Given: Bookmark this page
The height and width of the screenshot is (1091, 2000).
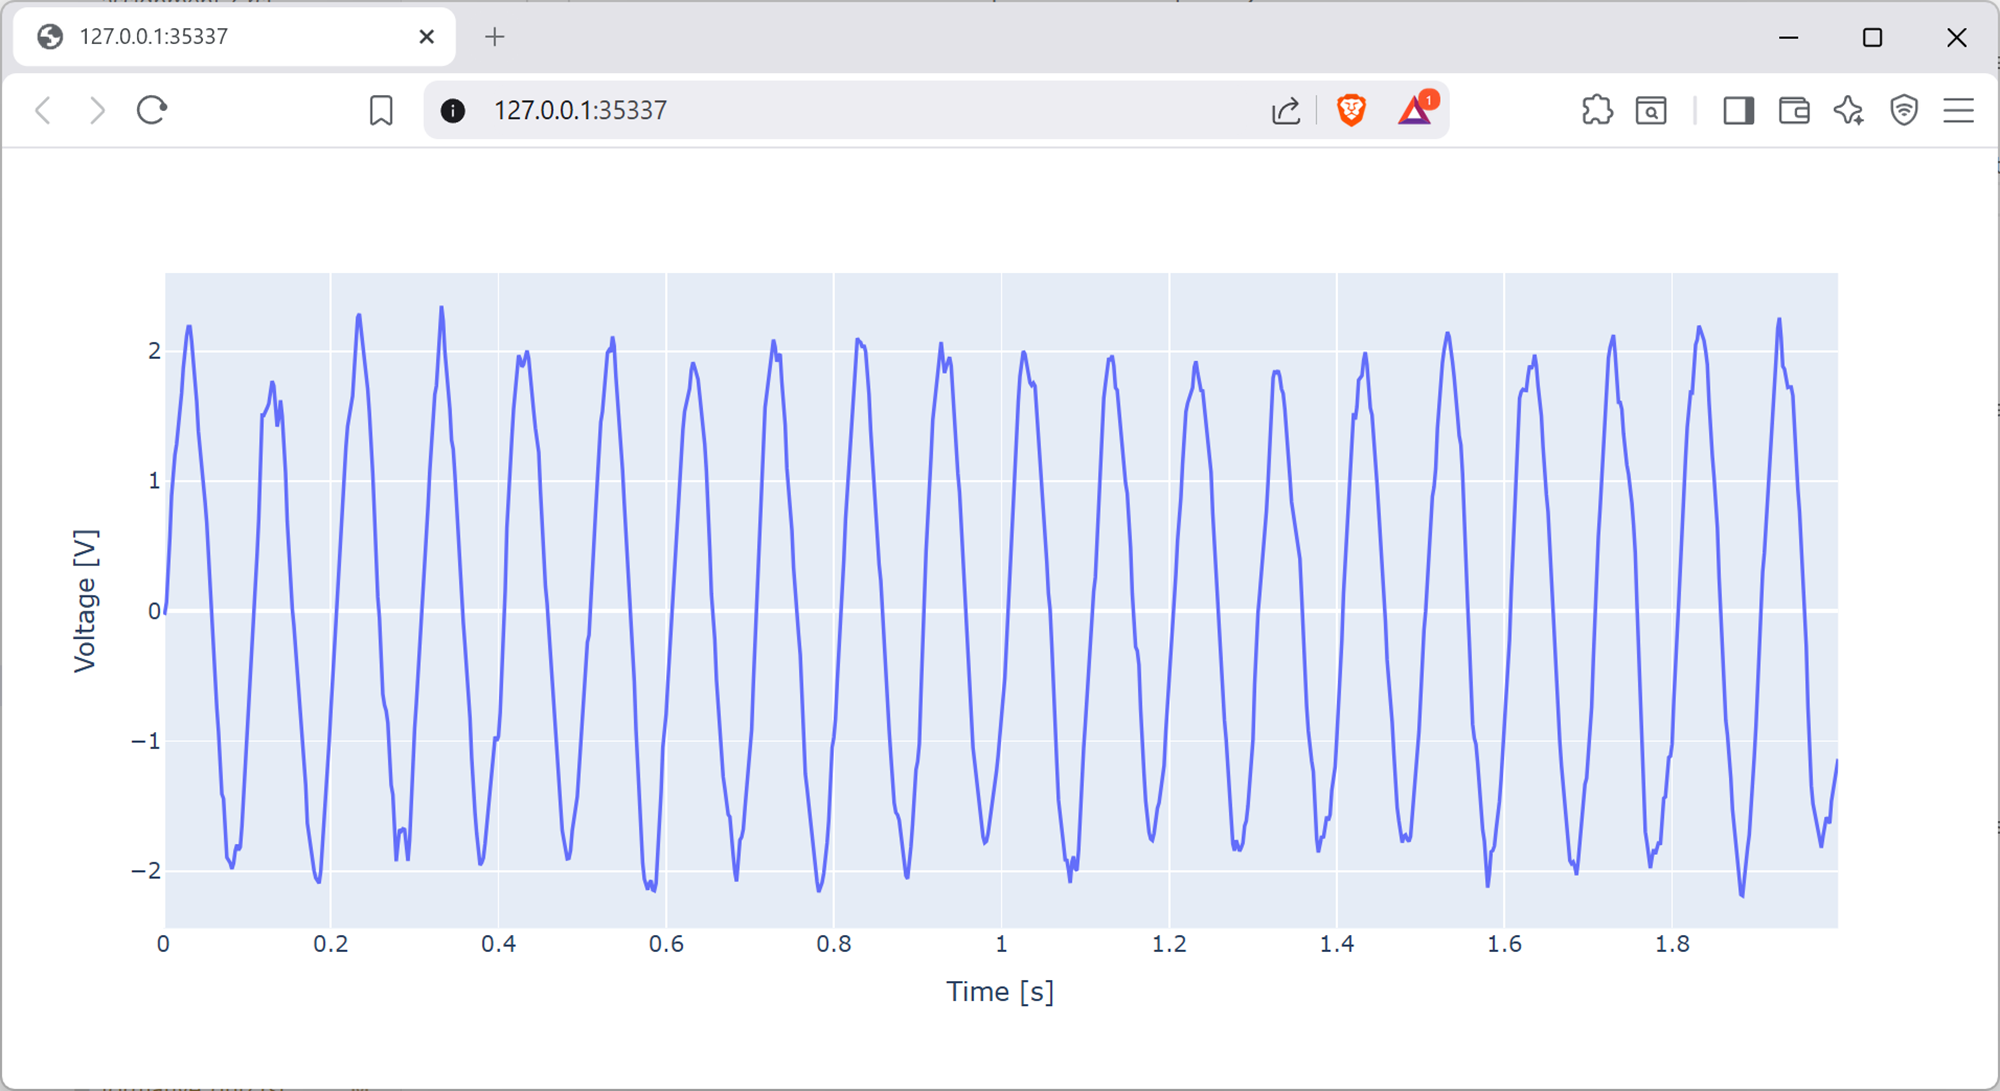Looking at the screenshot, I should (x=381, y=110).
